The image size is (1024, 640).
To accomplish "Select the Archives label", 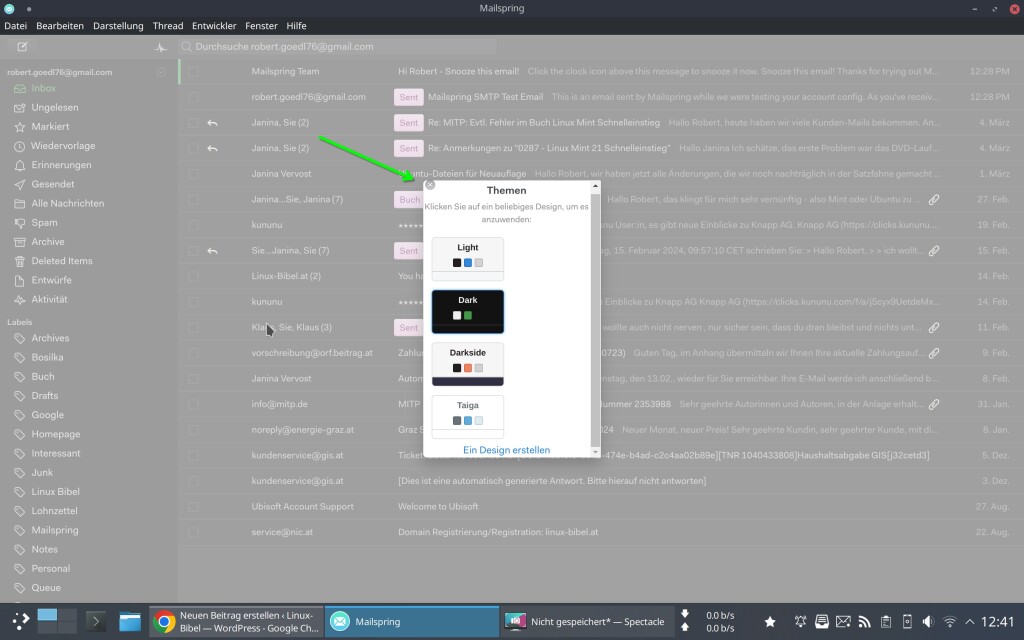I will pyautogui.click(x=50, y=338).
